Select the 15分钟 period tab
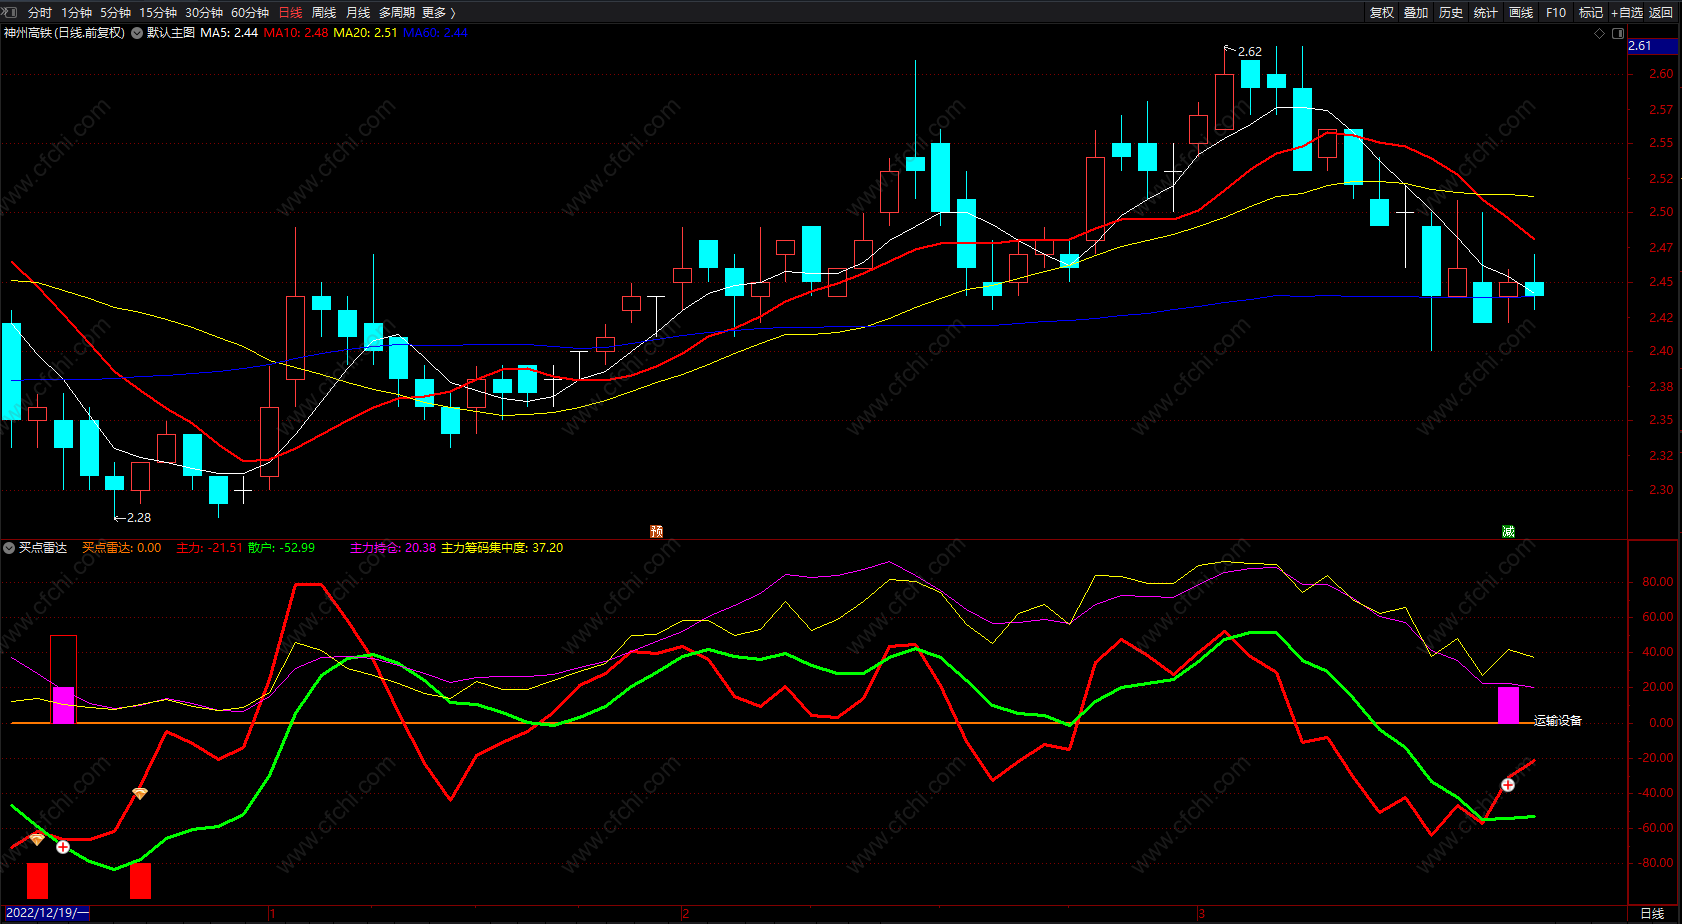 tap(158, 13)
